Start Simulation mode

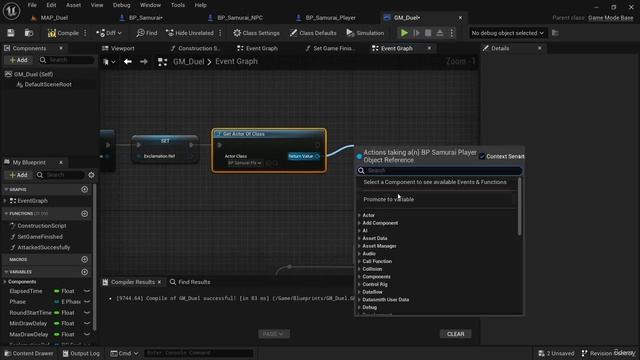(365, 33)
